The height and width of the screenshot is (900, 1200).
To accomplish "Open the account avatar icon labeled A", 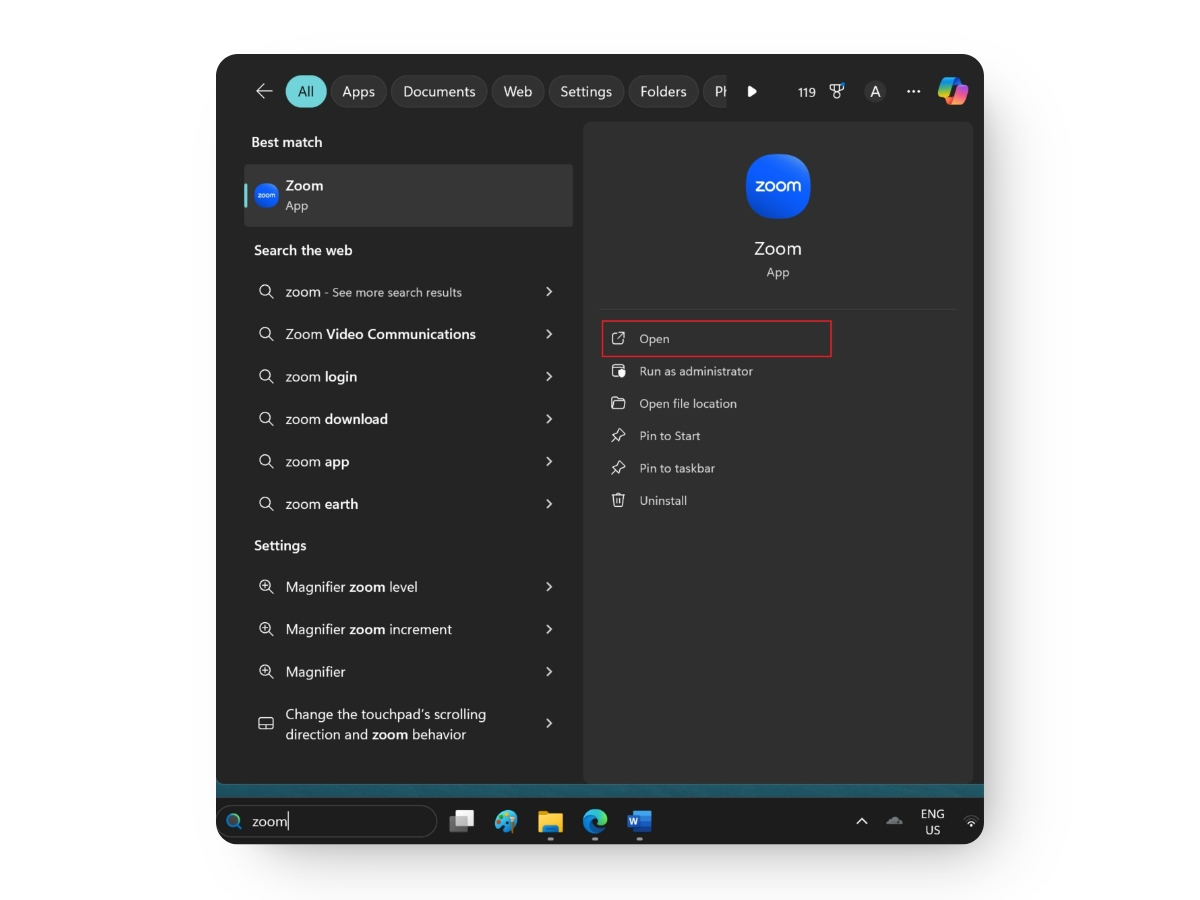I will coord(874,91).
